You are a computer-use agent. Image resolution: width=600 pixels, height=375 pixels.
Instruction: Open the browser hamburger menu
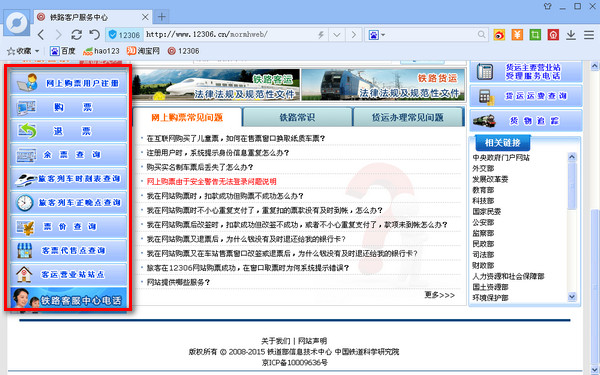(589, 35)
